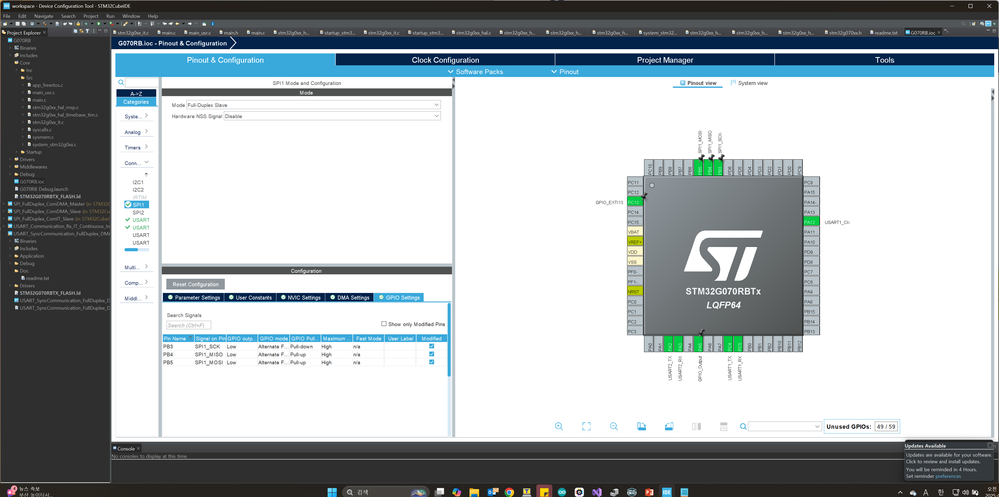Collapse the Connectivity category
The image size is (999, 497).
[136, 163]
